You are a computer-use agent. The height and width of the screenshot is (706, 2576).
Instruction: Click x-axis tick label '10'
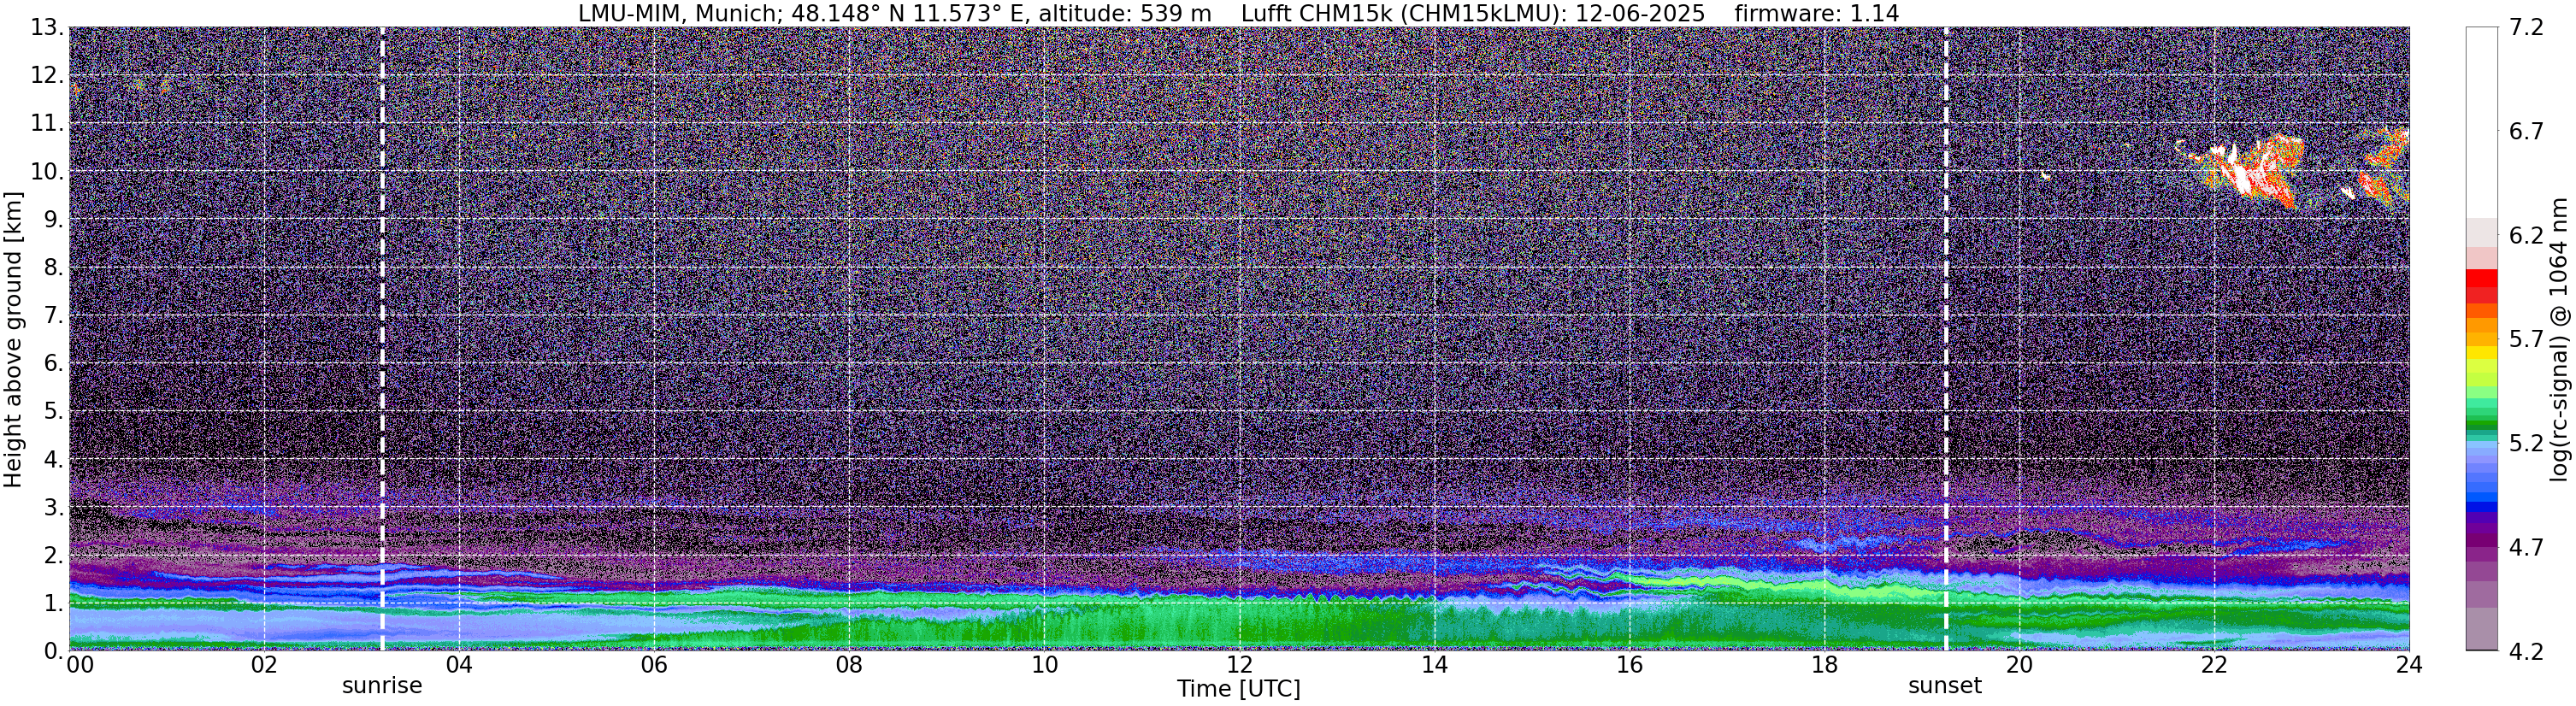[1044, 665]
